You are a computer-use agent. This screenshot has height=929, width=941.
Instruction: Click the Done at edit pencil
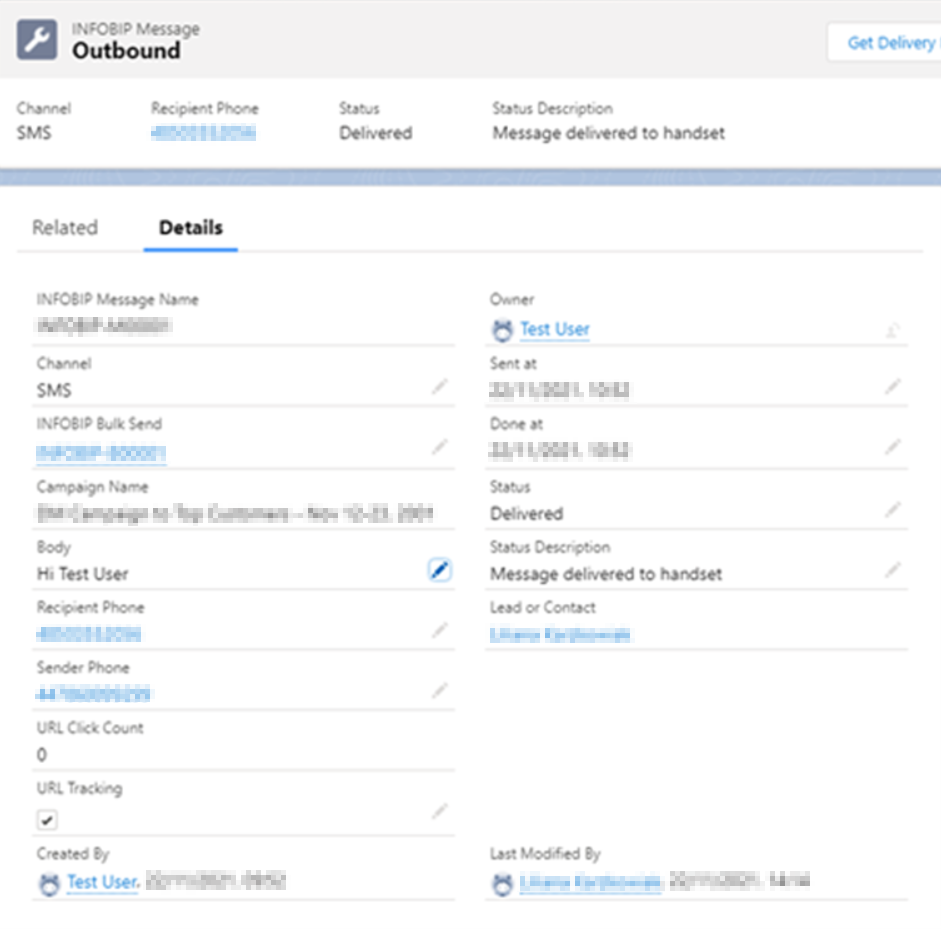(892, 447)
